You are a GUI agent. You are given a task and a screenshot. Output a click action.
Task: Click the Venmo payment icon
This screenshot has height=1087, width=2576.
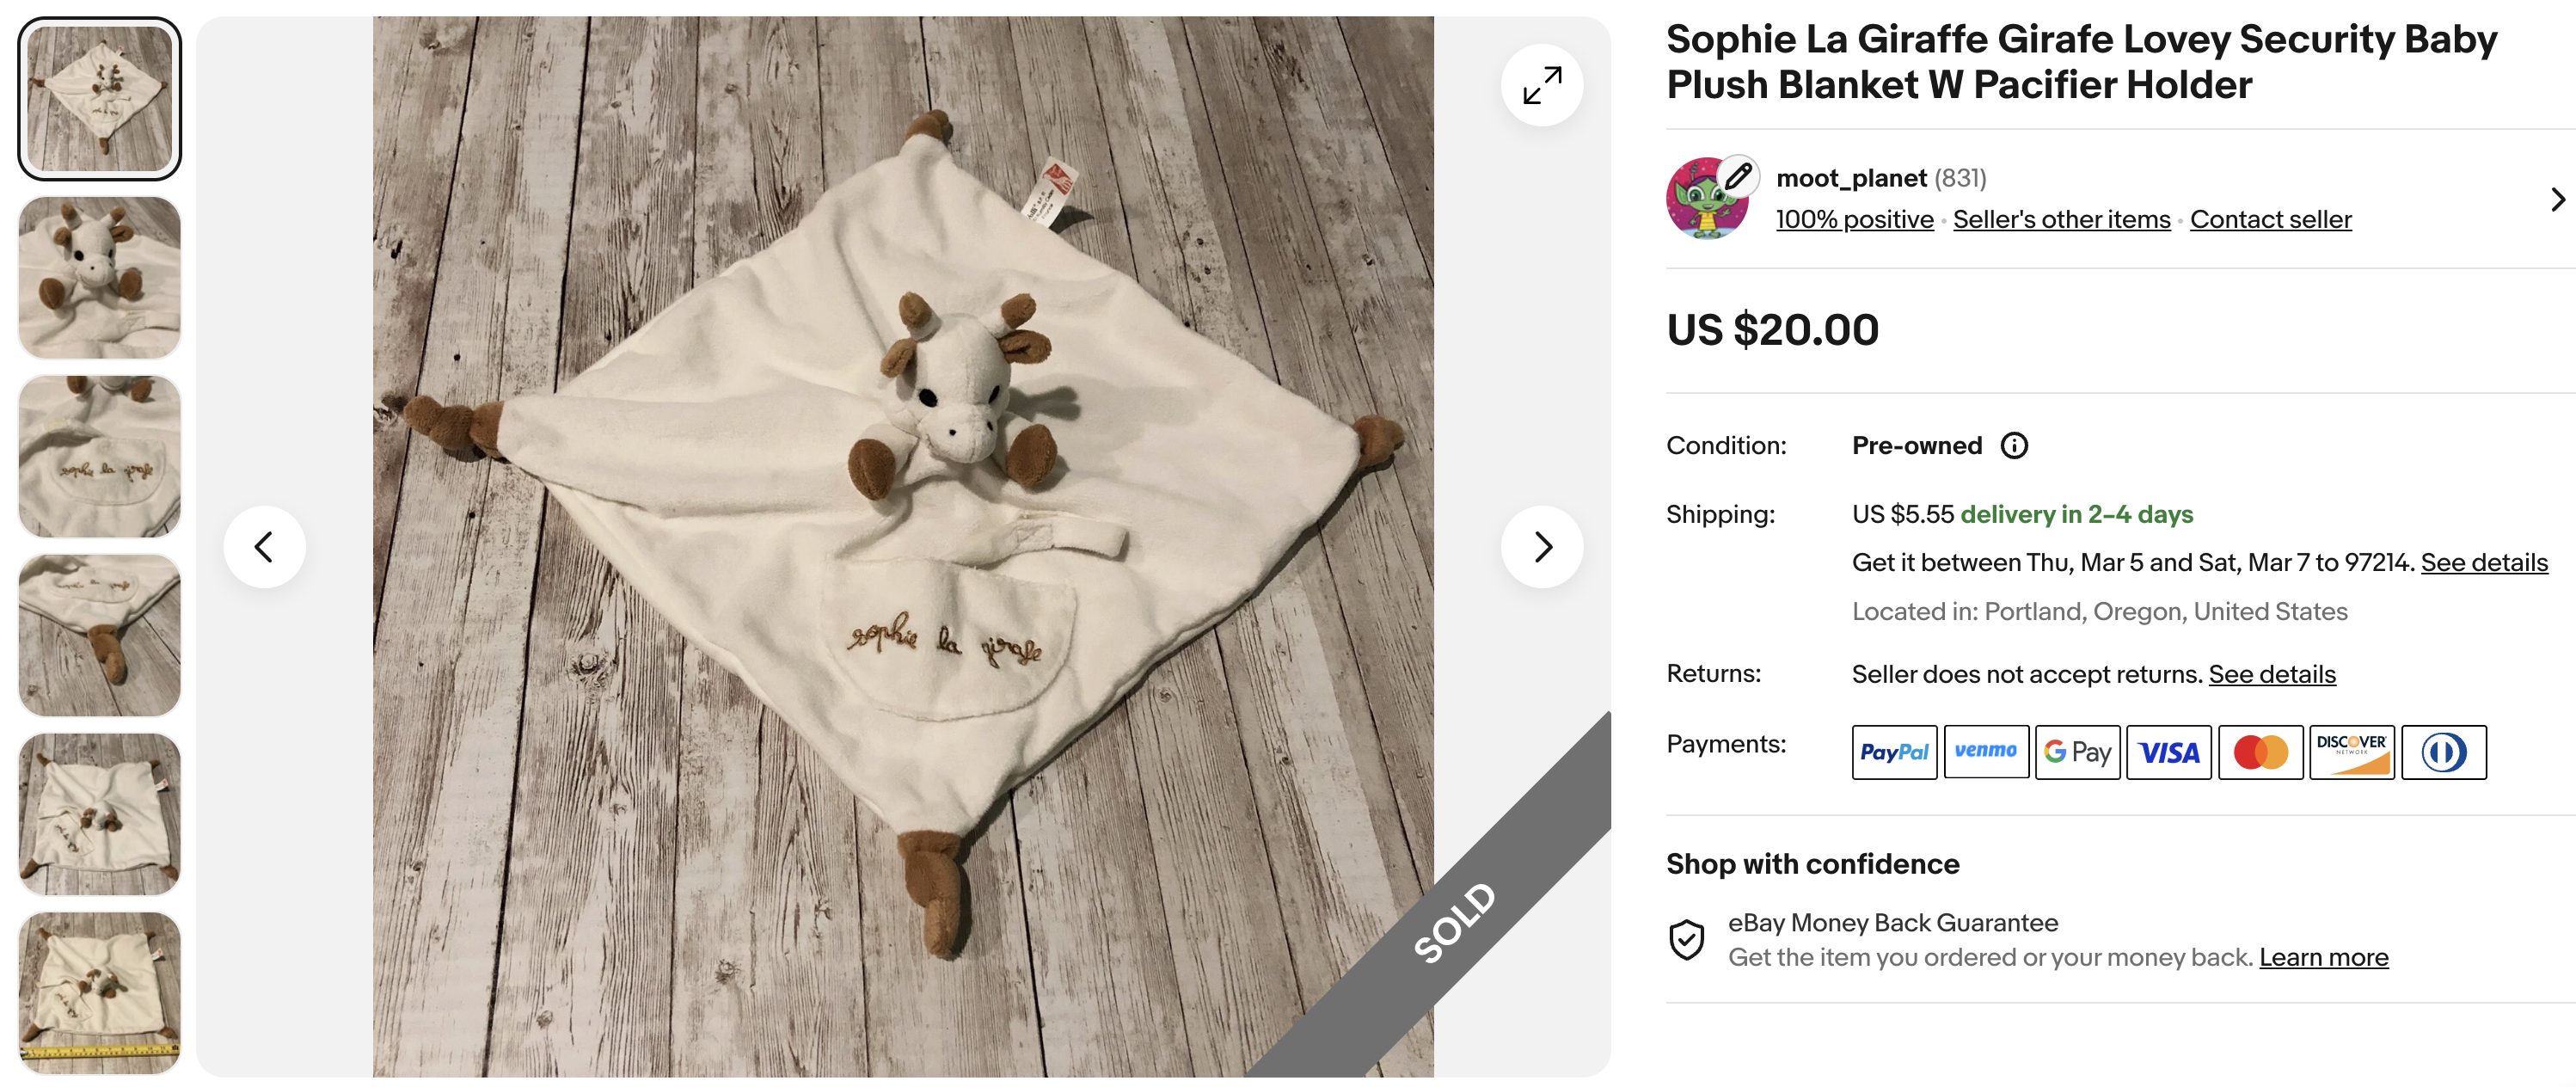pos(1985,752)
